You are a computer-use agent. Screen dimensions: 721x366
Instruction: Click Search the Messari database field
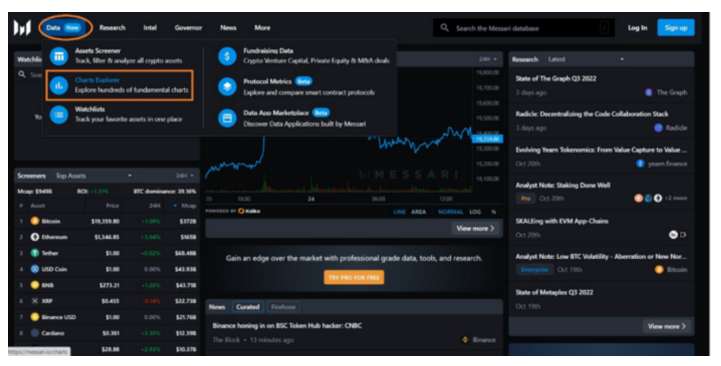click(x=523, y=28)
